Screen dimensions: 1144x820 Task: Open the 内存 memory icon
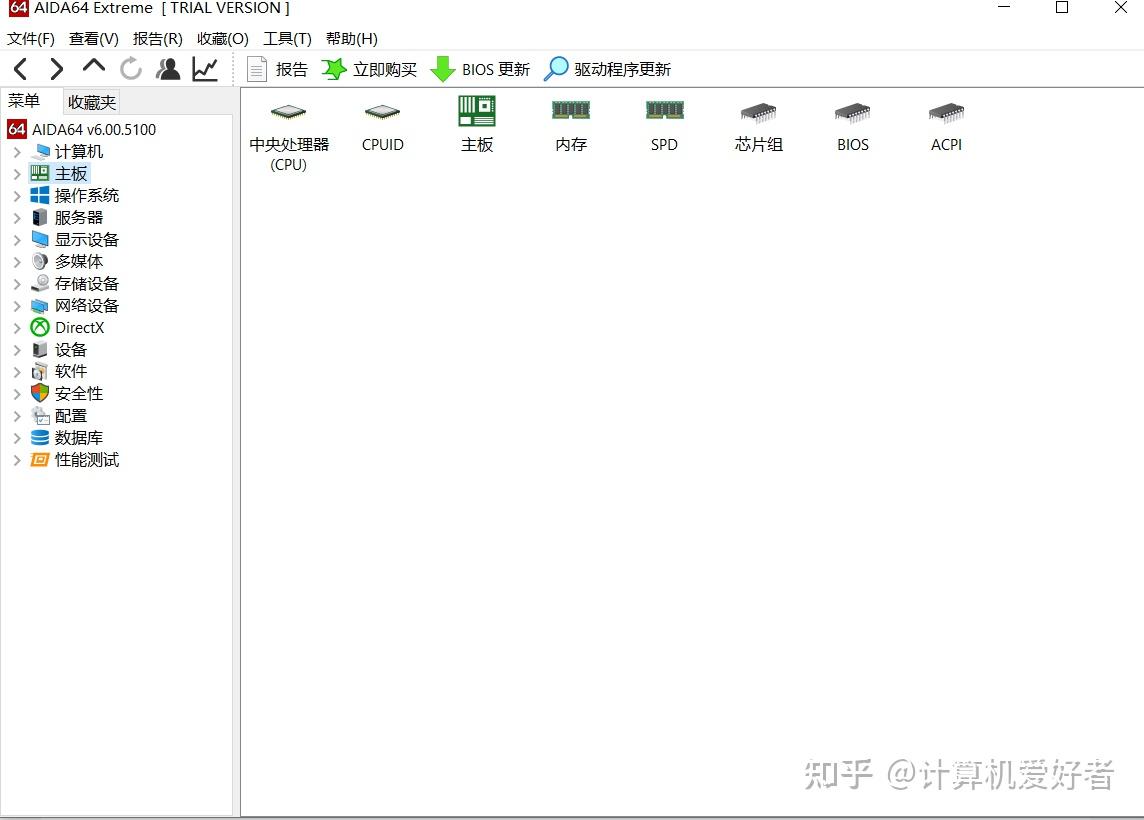(571, 125)
